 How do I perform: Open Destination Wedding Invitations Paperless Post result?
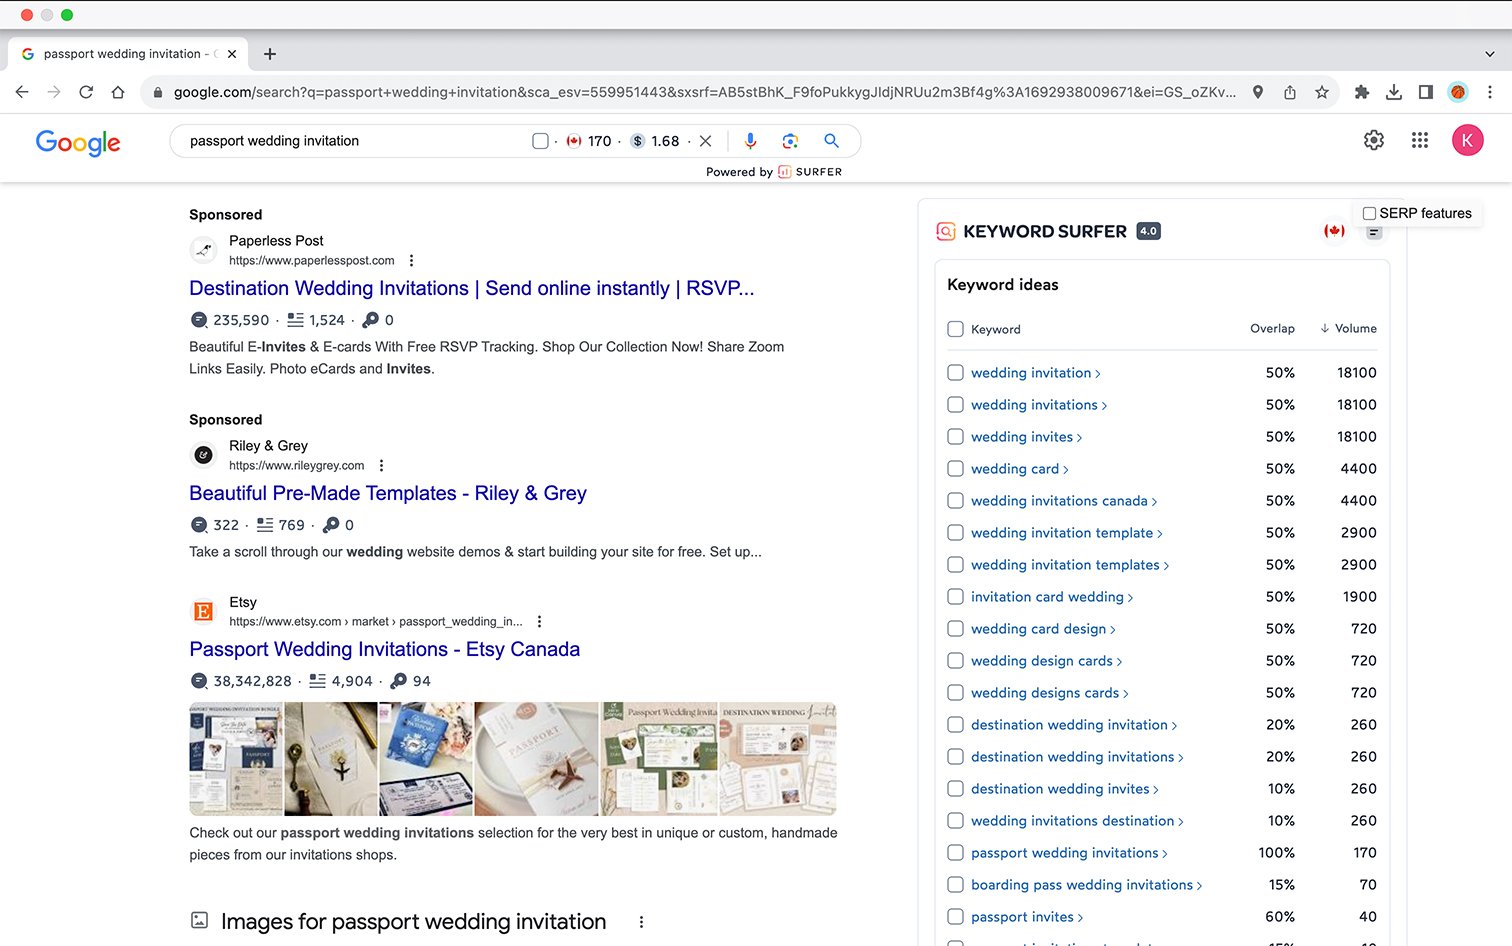471,288
